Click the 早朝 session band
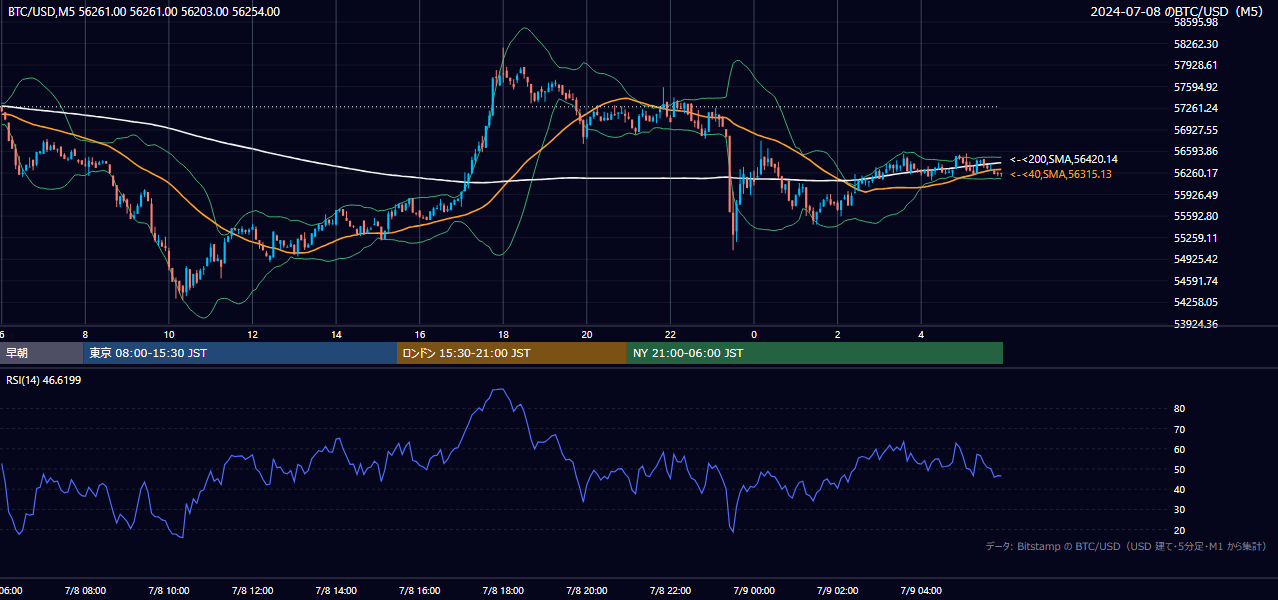This screenshot has height=600, width=1278. [42, 353]
